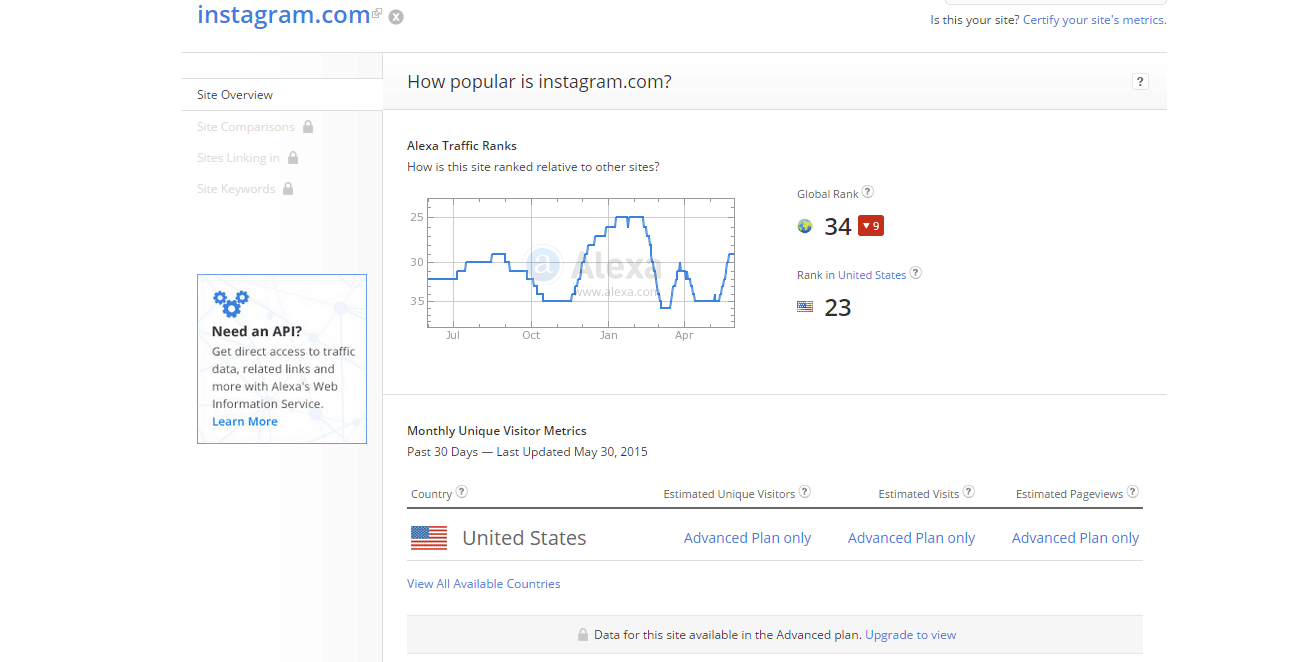Image resolution: width=1298 pixels, height=662 pixels.
Task: Click the 'How popular is instagram.com?' heading
Action: tap(539, 82)
